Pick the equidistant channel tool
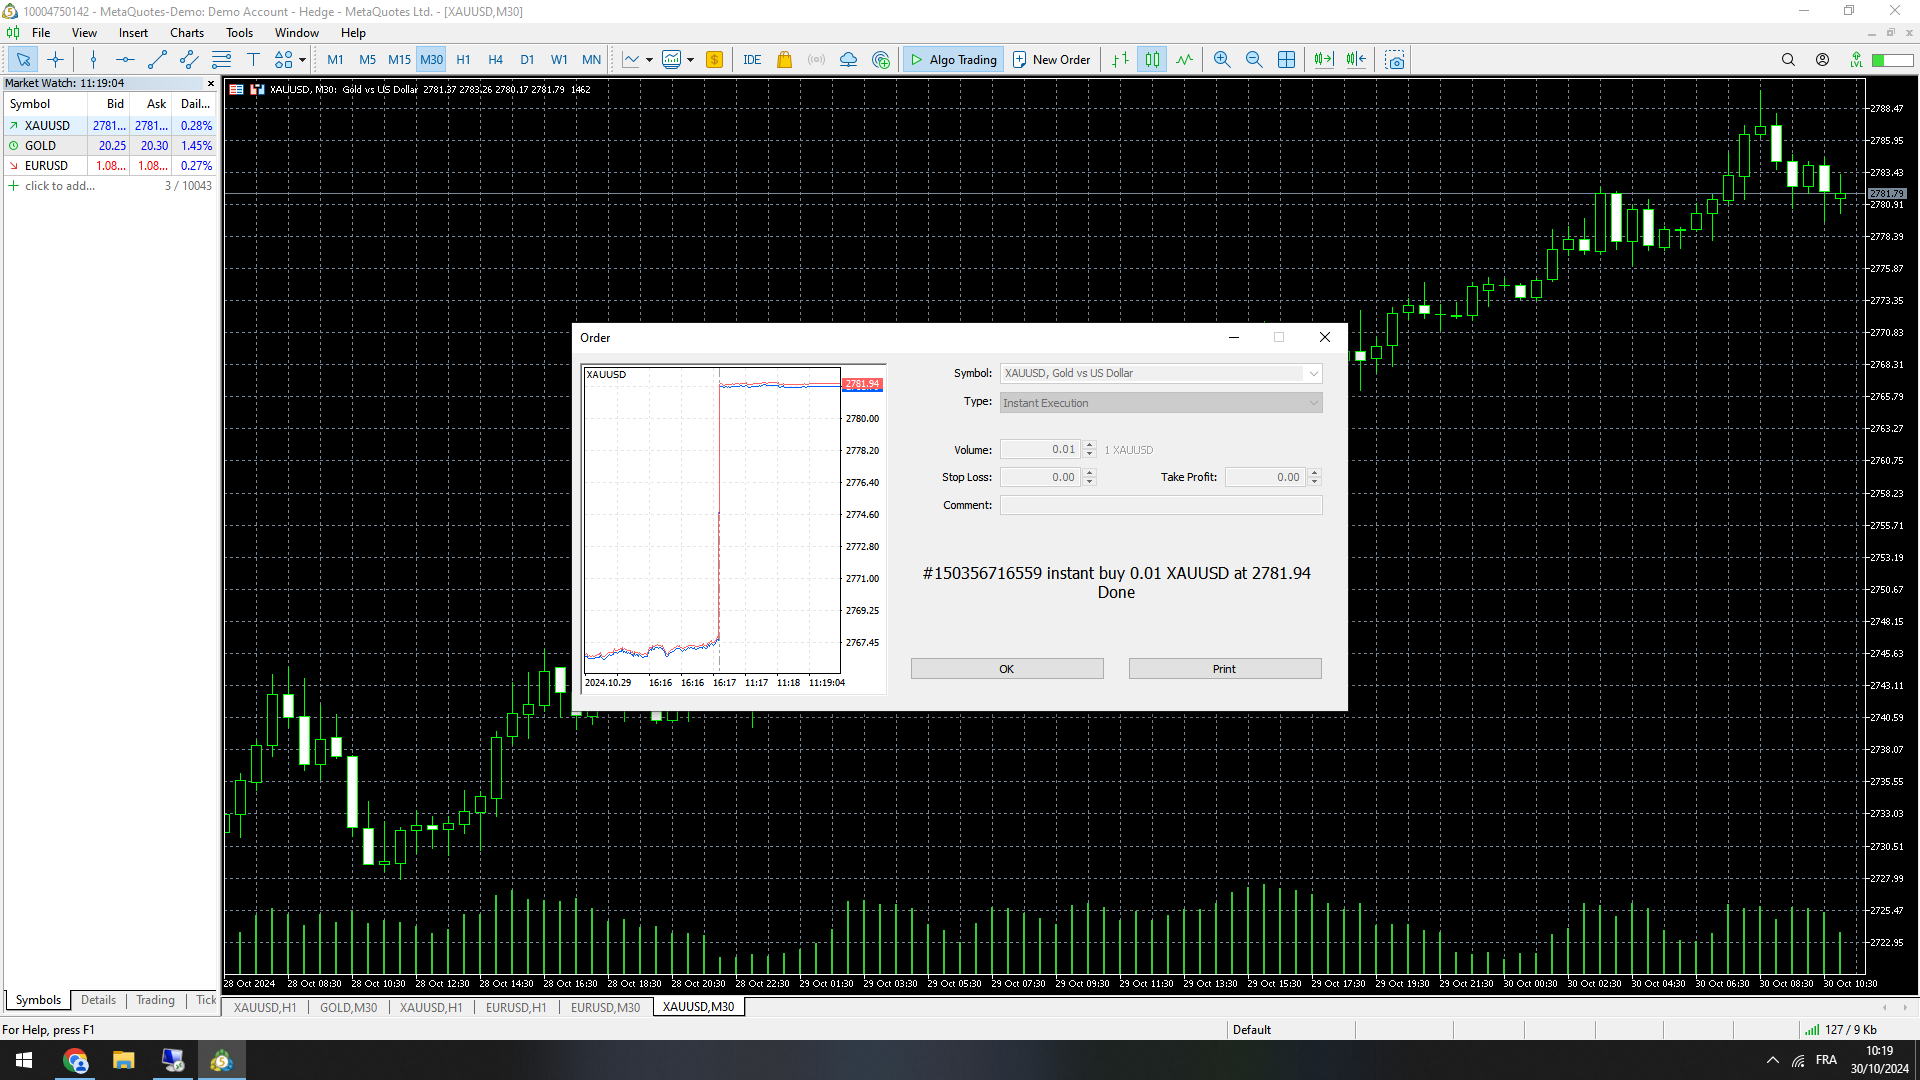1920x1080 pixels. point(189,60)
